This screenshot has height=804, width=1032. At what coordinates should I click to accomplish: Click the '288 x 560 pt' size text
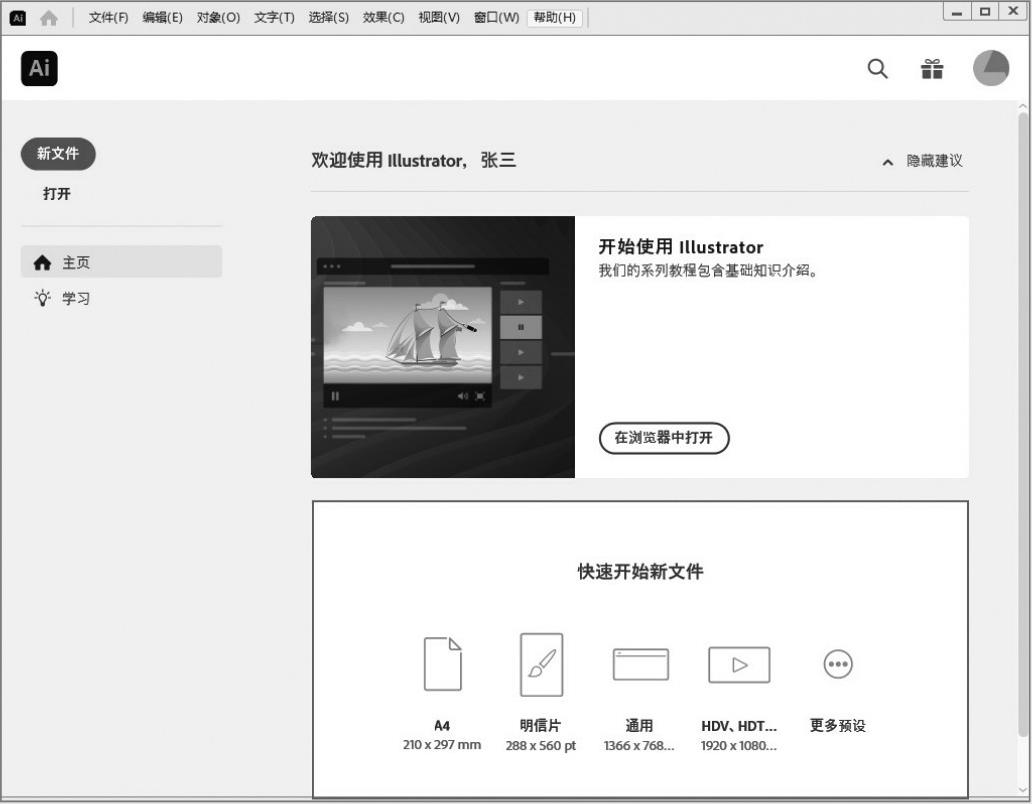point(541,745)
